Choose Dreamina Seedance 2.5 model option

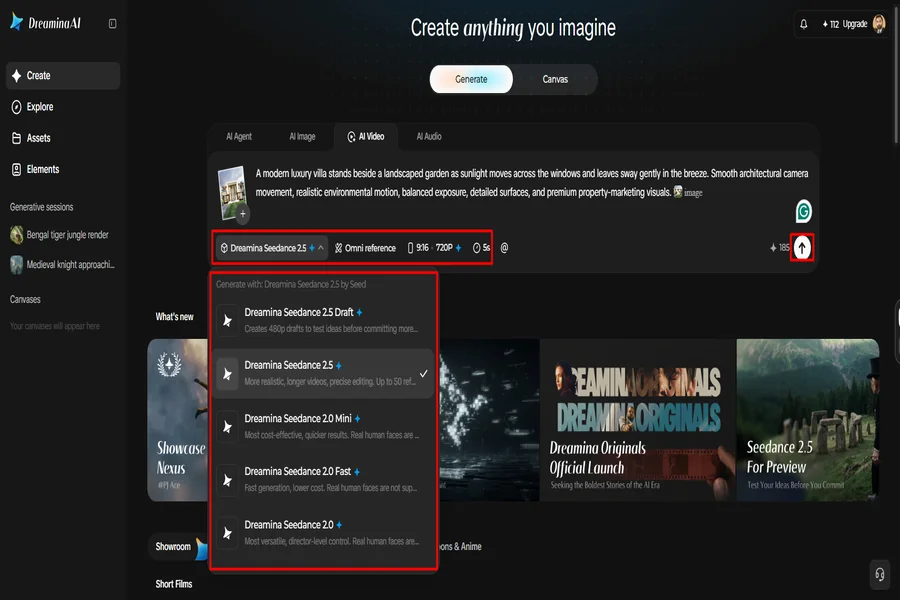323,373
